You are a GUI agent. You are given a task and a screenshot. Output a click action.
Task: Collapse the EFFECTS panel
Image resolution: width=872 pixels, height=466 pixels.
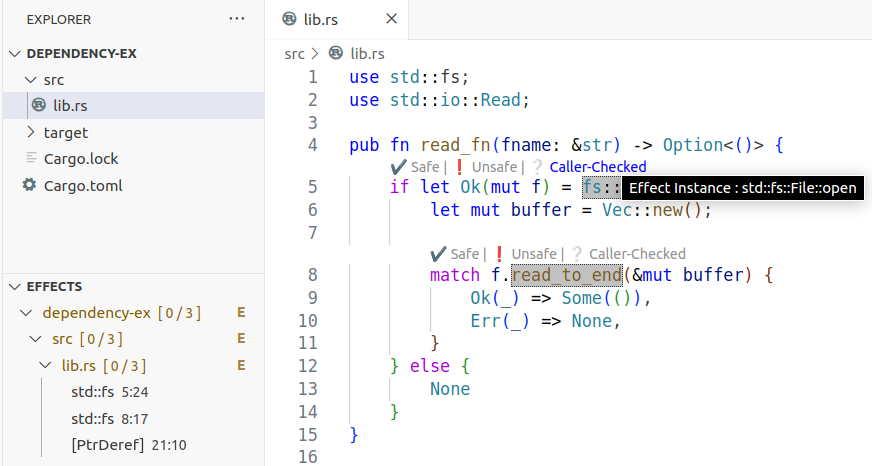click(15, 286)
